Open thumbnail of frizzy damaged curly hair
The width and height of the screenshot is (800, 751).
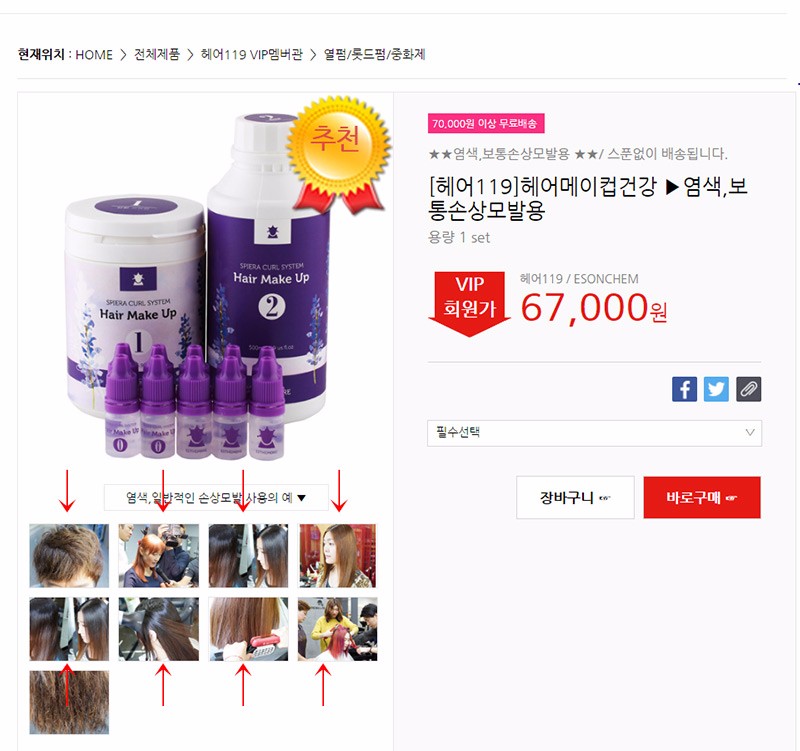point(69,703)
